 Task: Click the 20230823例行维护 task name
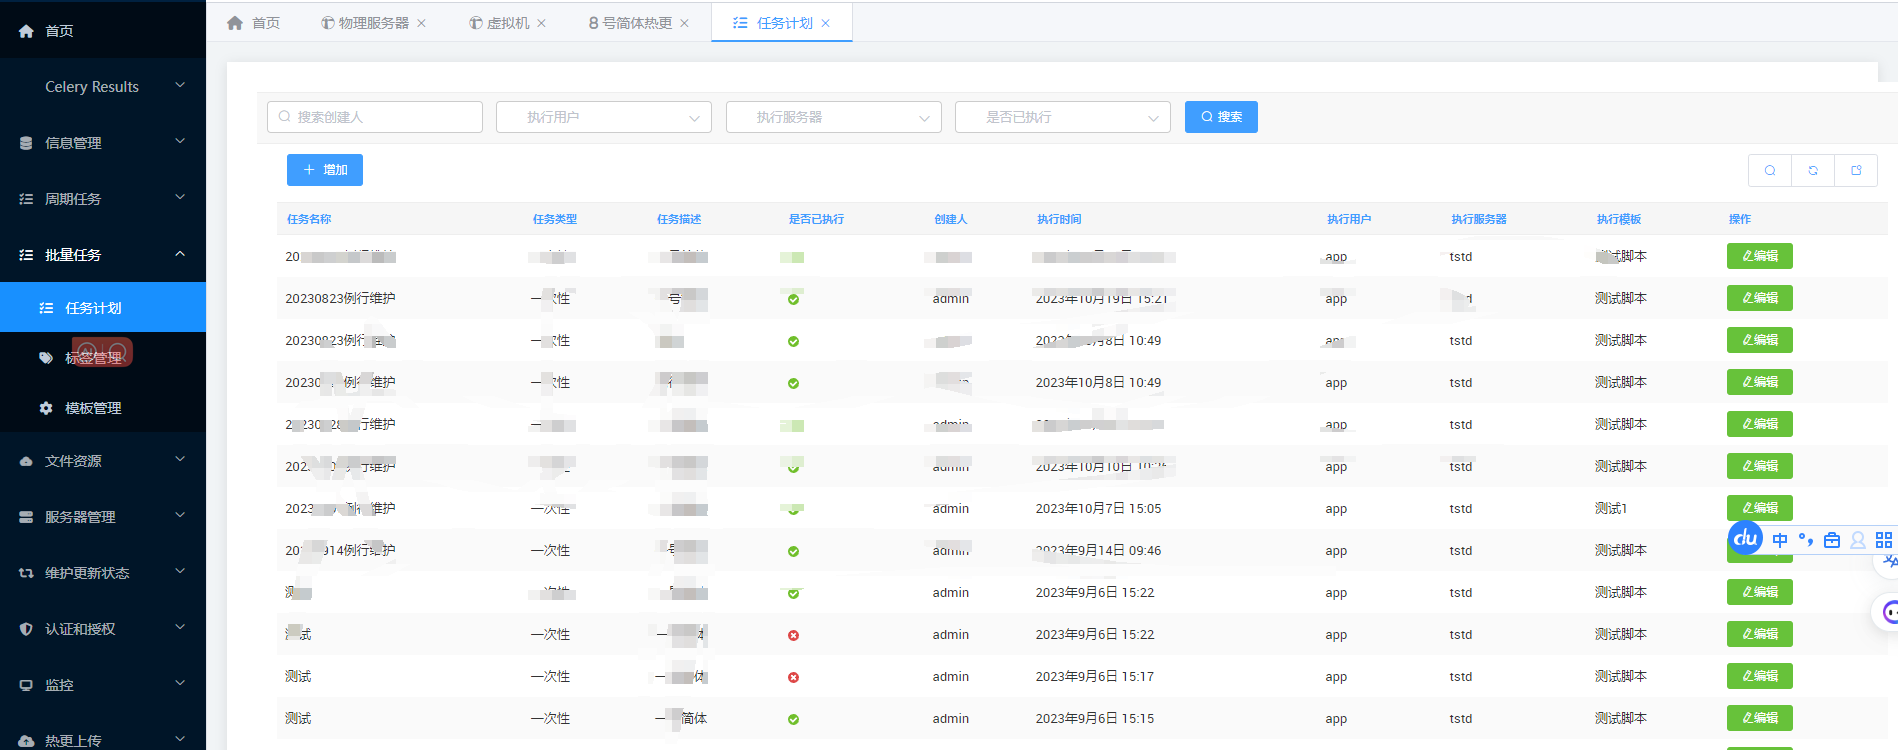coord(340,299)
